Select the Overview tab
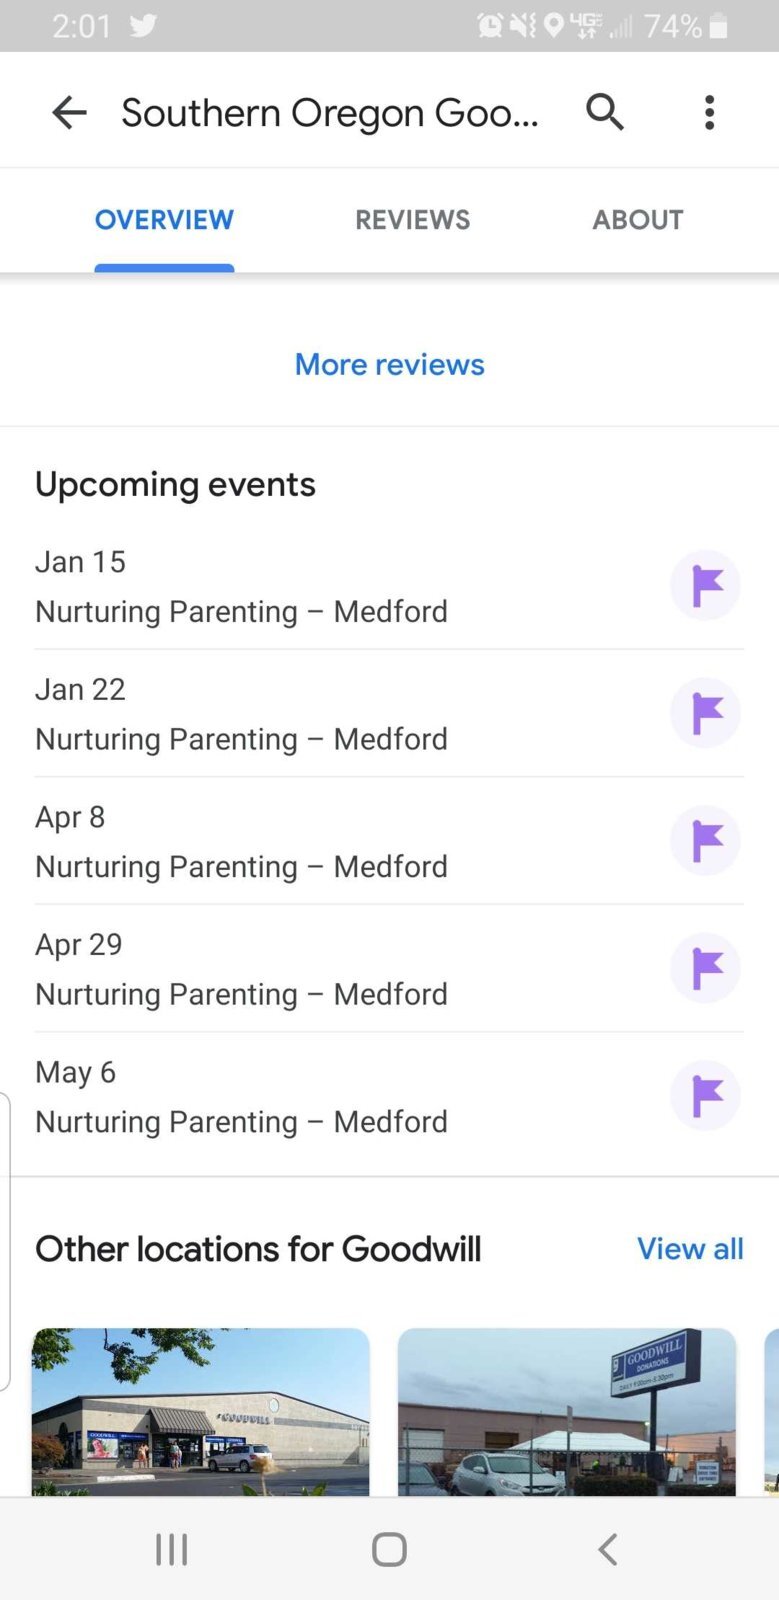The image size is (779, 1600). [164, 220]
